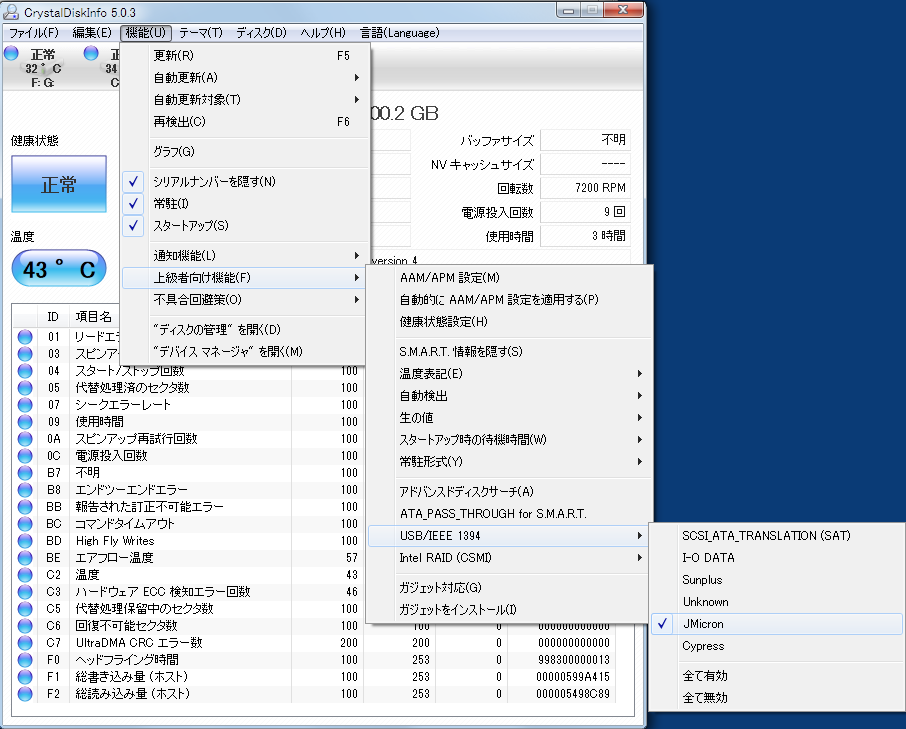Click the status orb for attribute C2 温度
Screen dimensions: 906x729
25,575
